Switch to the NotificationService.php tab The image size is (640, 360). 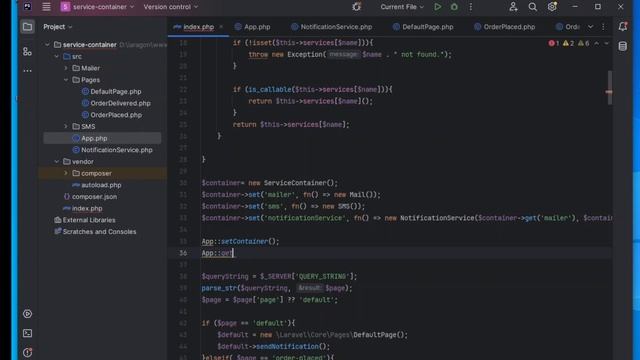(331, 27)
